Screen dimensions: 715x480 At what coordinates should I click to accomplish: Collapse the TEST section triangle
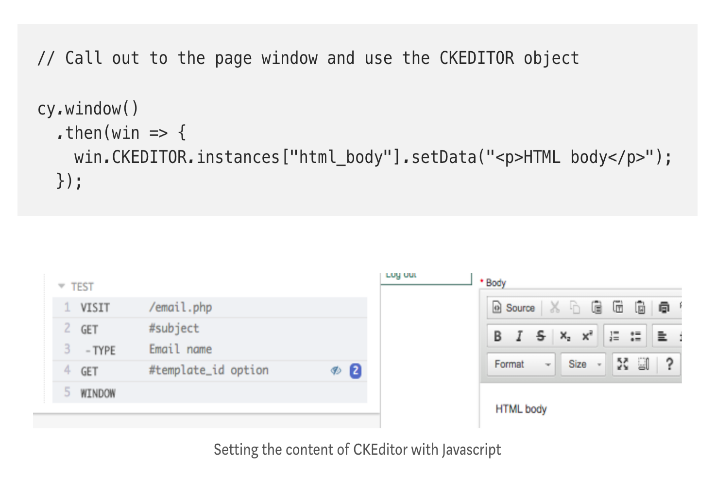pyautogui.click(x=61, y=286)
